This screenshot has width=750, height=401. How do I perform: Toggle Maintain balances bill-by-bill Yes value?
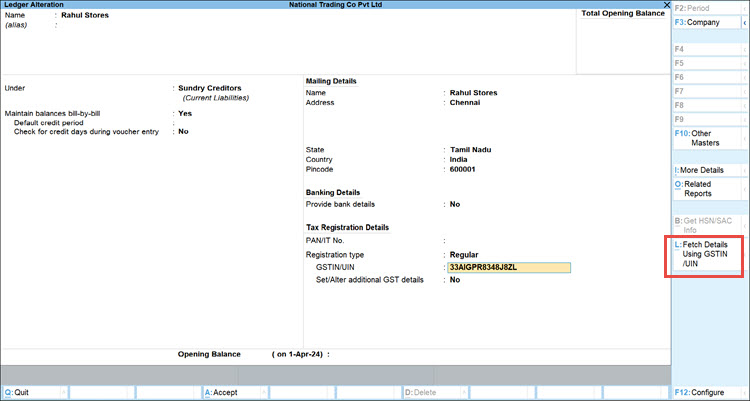(184, 114)
